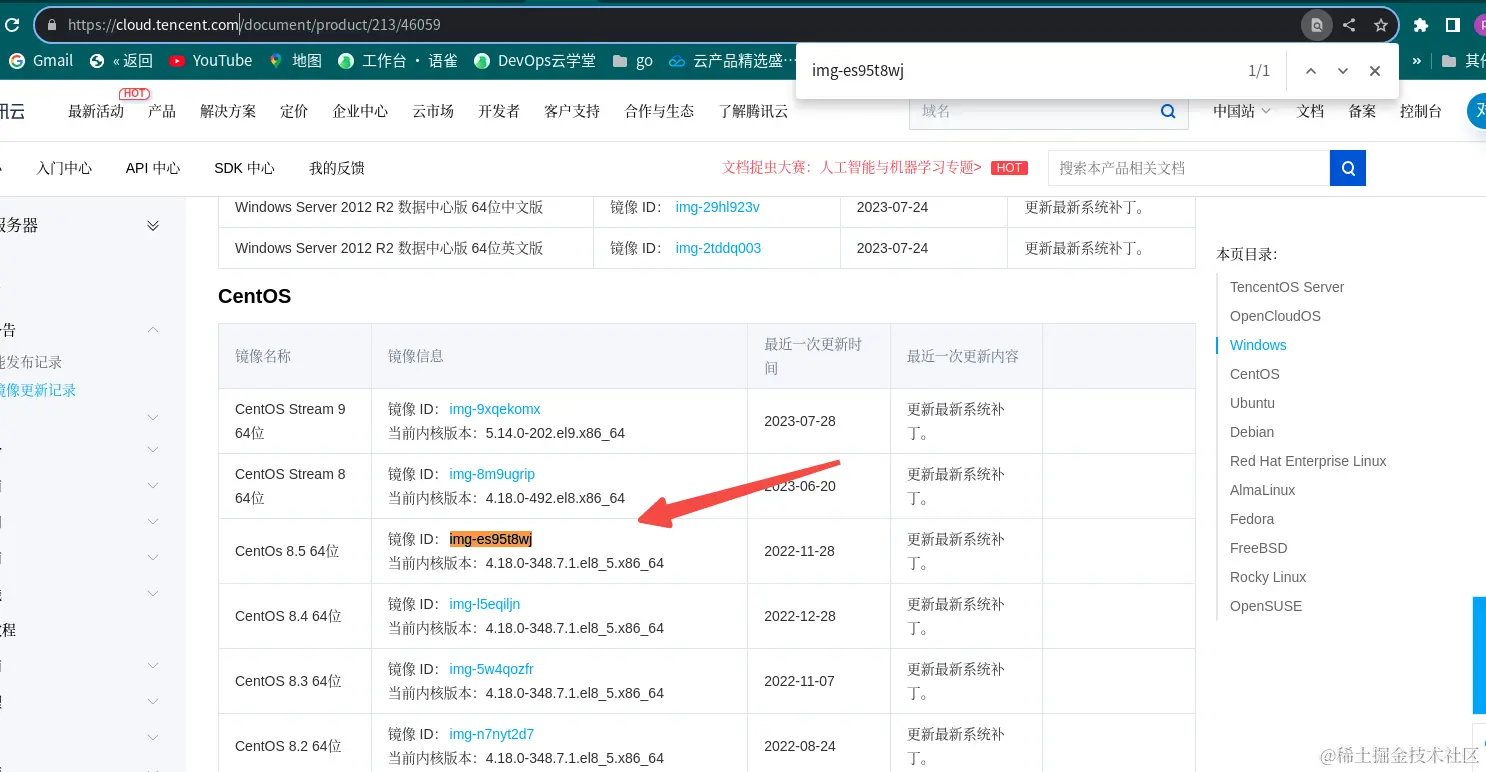The height and width of the screenshot is (772, 1486).
Task: Expand the 中国站 region dropdown
Action: (x=1242, y=111)
